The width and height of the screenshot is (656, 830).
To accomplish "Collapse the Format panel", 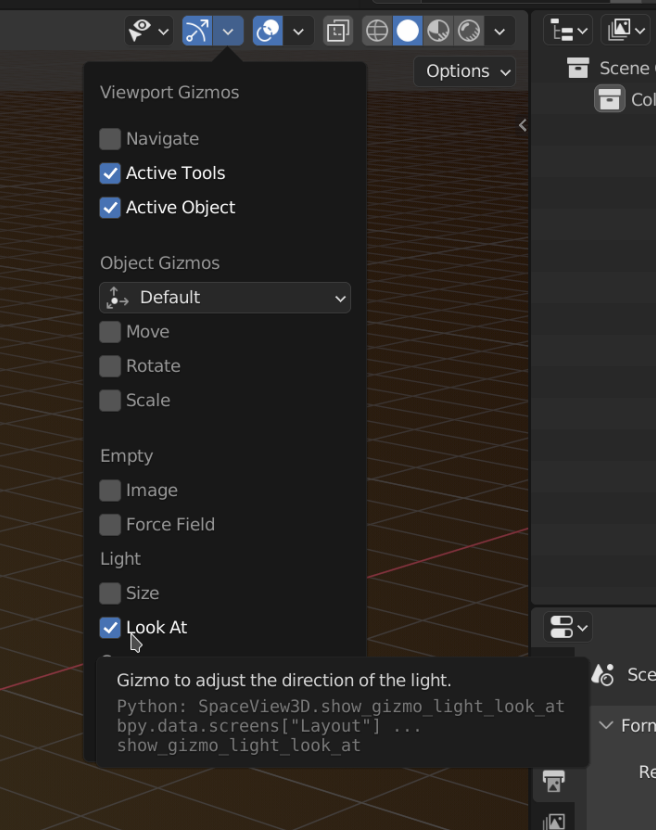I will pyautogui.click(x=606, y=725).
